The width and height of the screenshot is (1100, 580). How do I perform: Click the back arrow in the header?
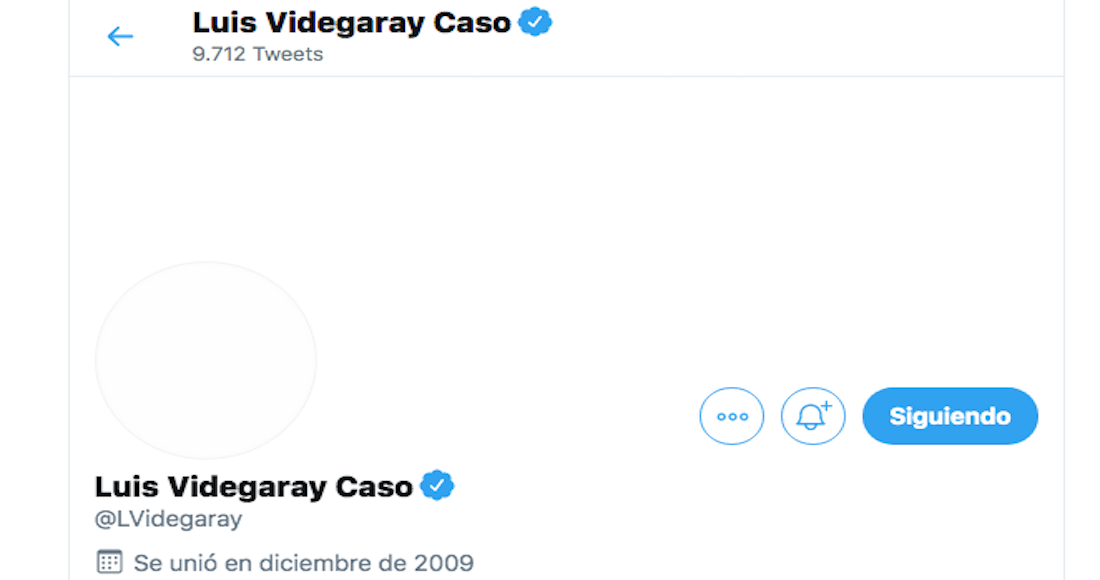(120, 37)
